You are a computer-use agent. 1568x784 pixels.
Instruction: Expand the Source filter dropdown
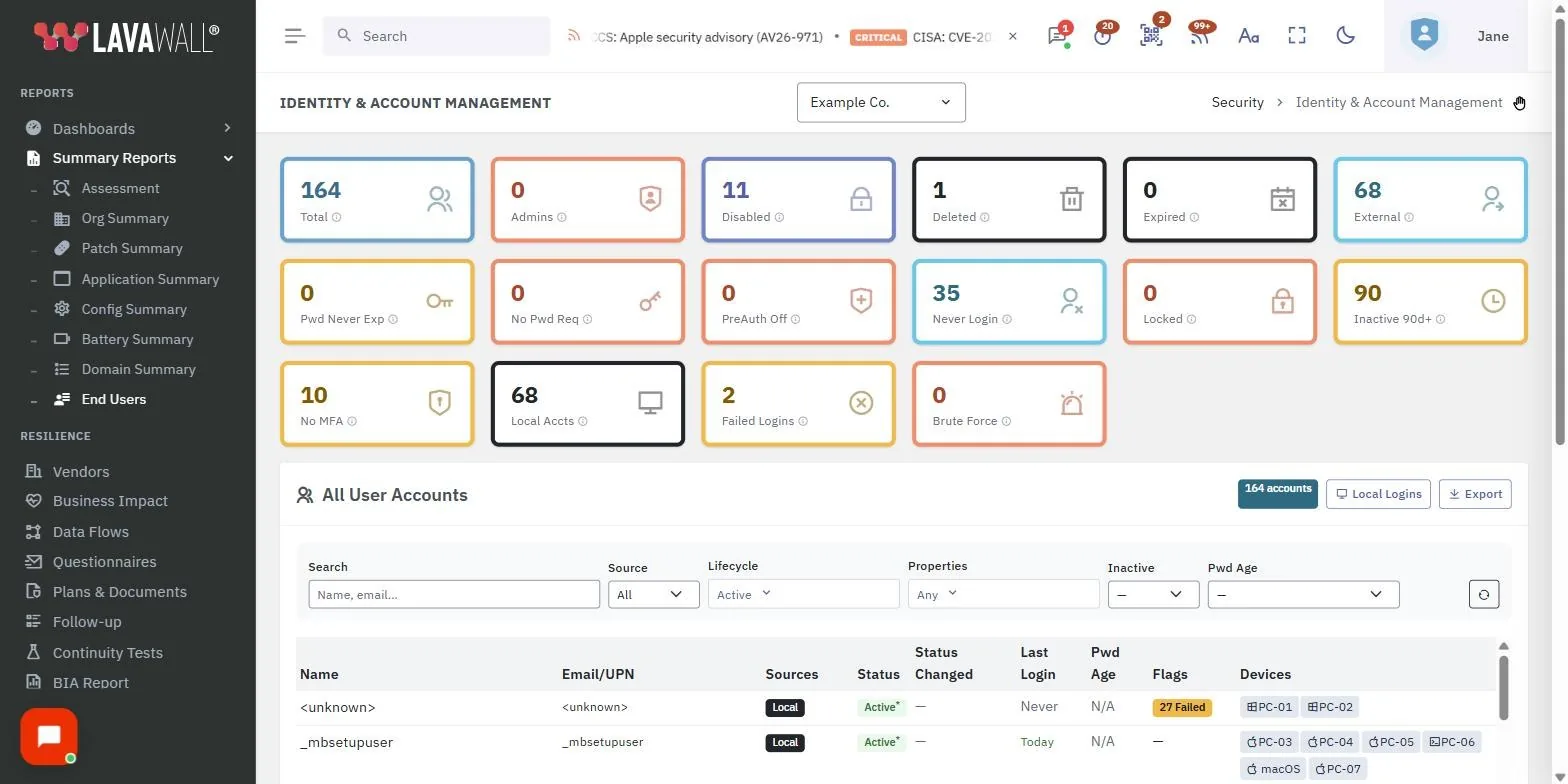point(654,594)
